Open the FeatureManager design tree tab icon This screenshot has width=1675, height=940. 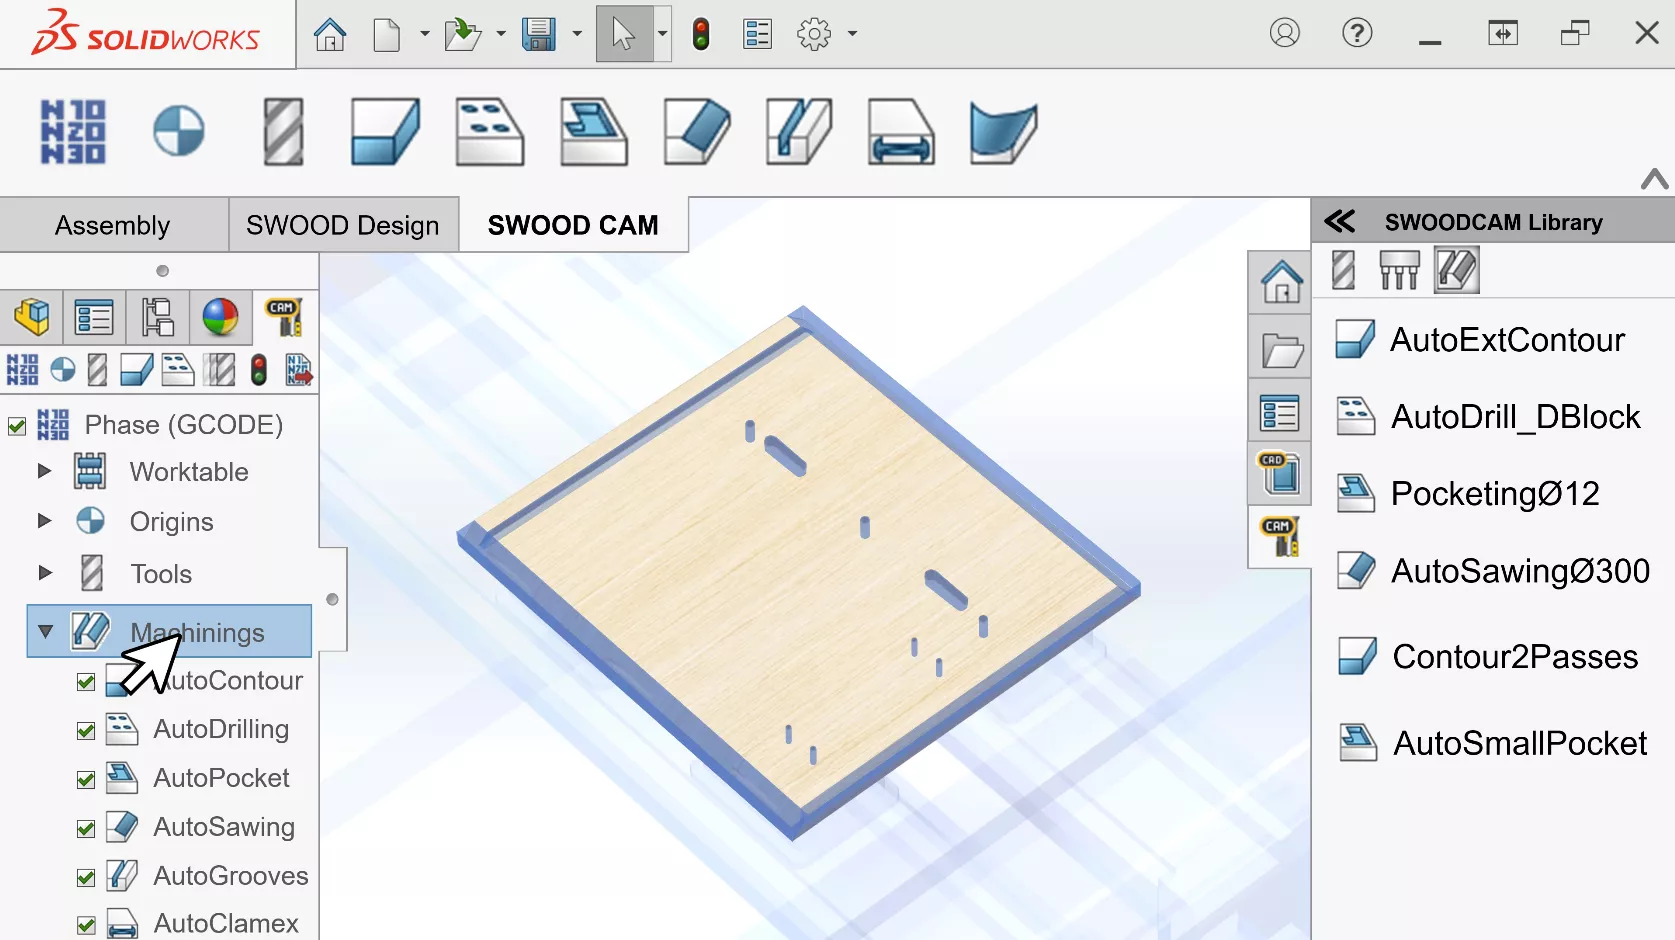(x=32, y=317)
